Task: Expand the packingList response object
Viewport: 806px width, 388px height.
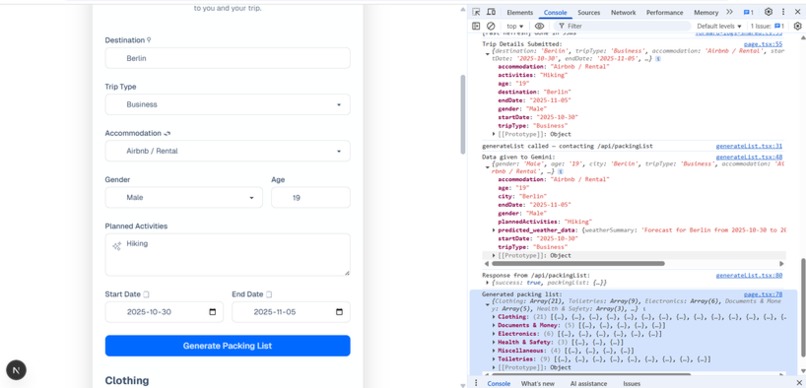Action: [x=487, y=283]
